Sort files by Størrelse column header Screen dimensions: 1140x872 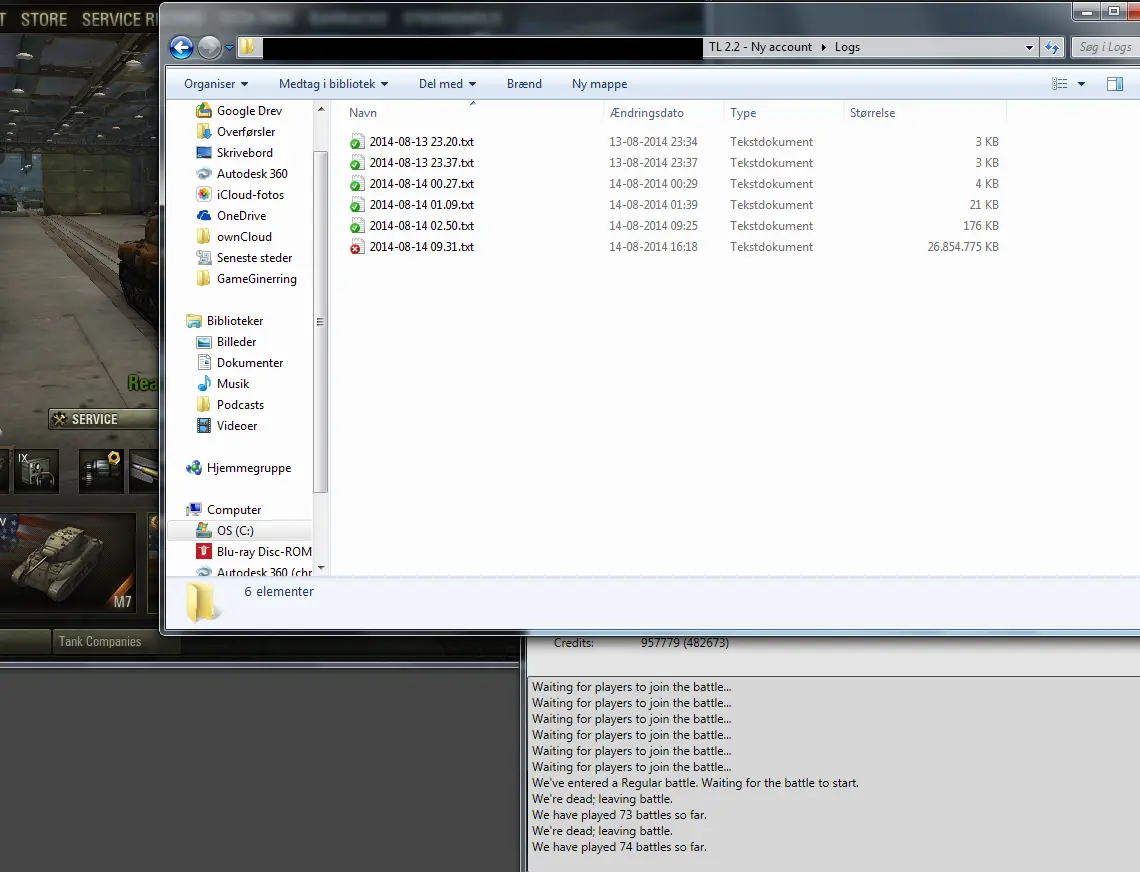pyautogui.click(x=872, y=113)
